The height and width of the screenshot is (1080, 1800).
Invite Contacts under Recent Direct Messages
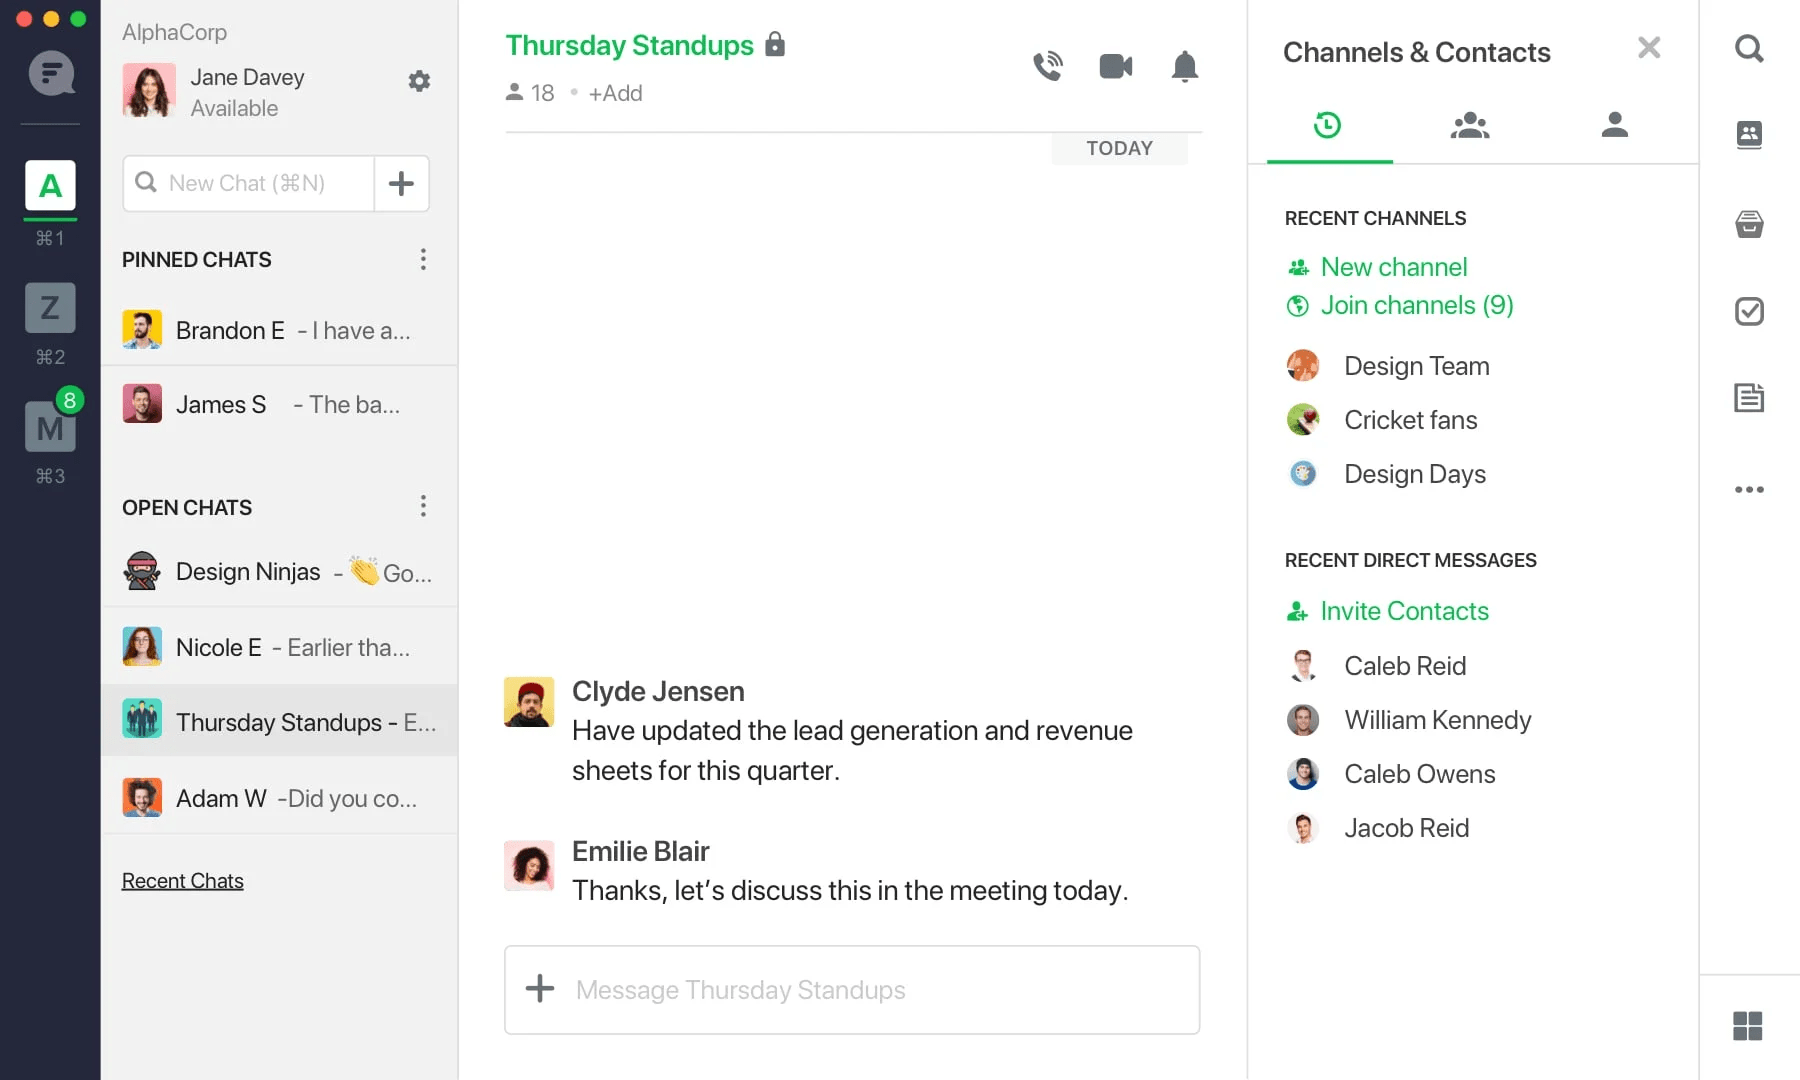1404,610
